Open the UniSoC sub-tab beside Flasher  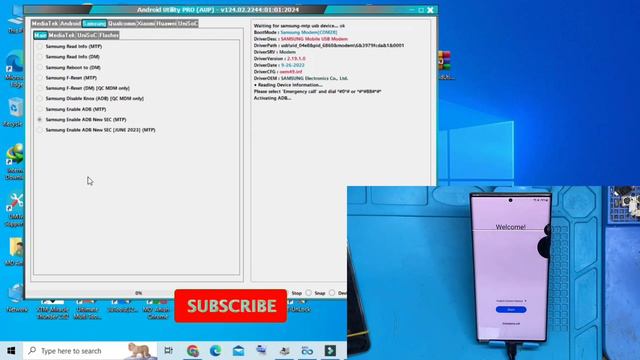tap(87, 36)
